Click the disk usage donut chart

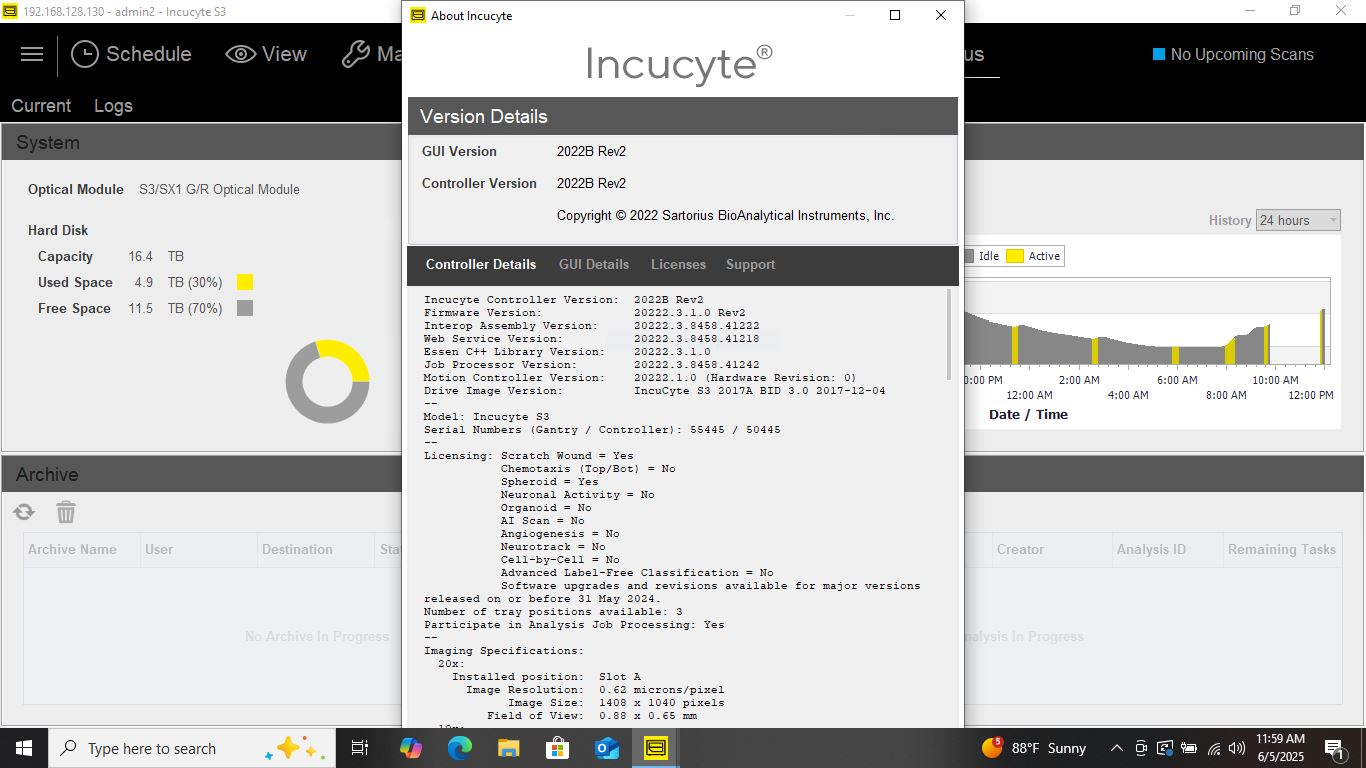pyautogui.click(x=328, y=381)
